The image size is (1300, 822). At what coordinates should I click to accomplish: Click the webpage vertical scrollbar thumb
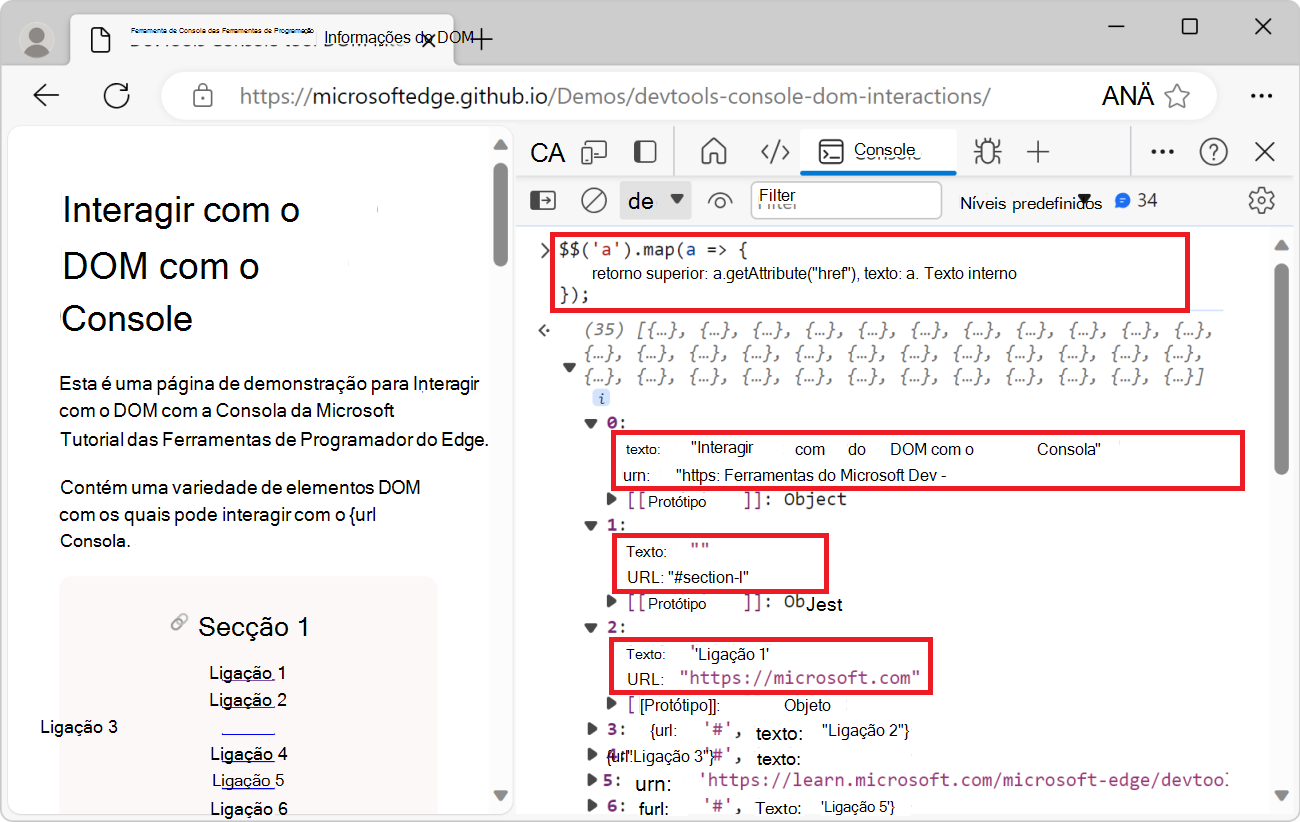(500, 214)
